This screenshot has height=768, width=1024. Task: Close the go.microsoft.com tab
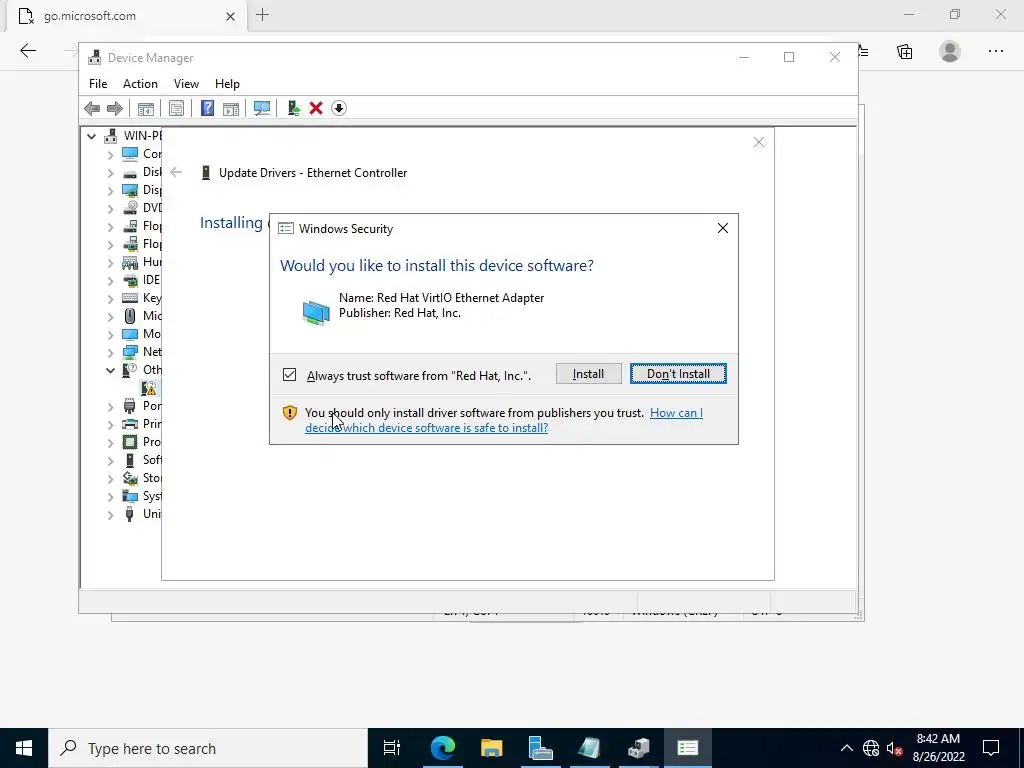coord(231,16)
